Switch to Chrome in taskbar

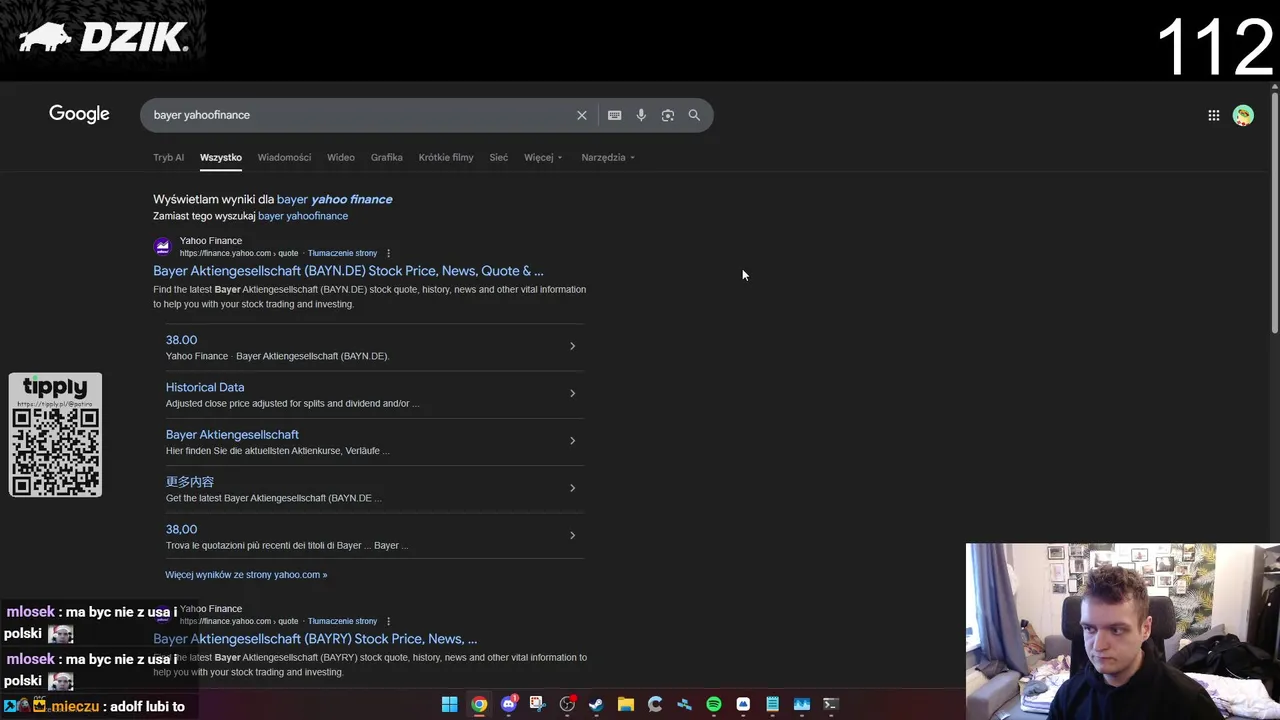coord(479,705)
